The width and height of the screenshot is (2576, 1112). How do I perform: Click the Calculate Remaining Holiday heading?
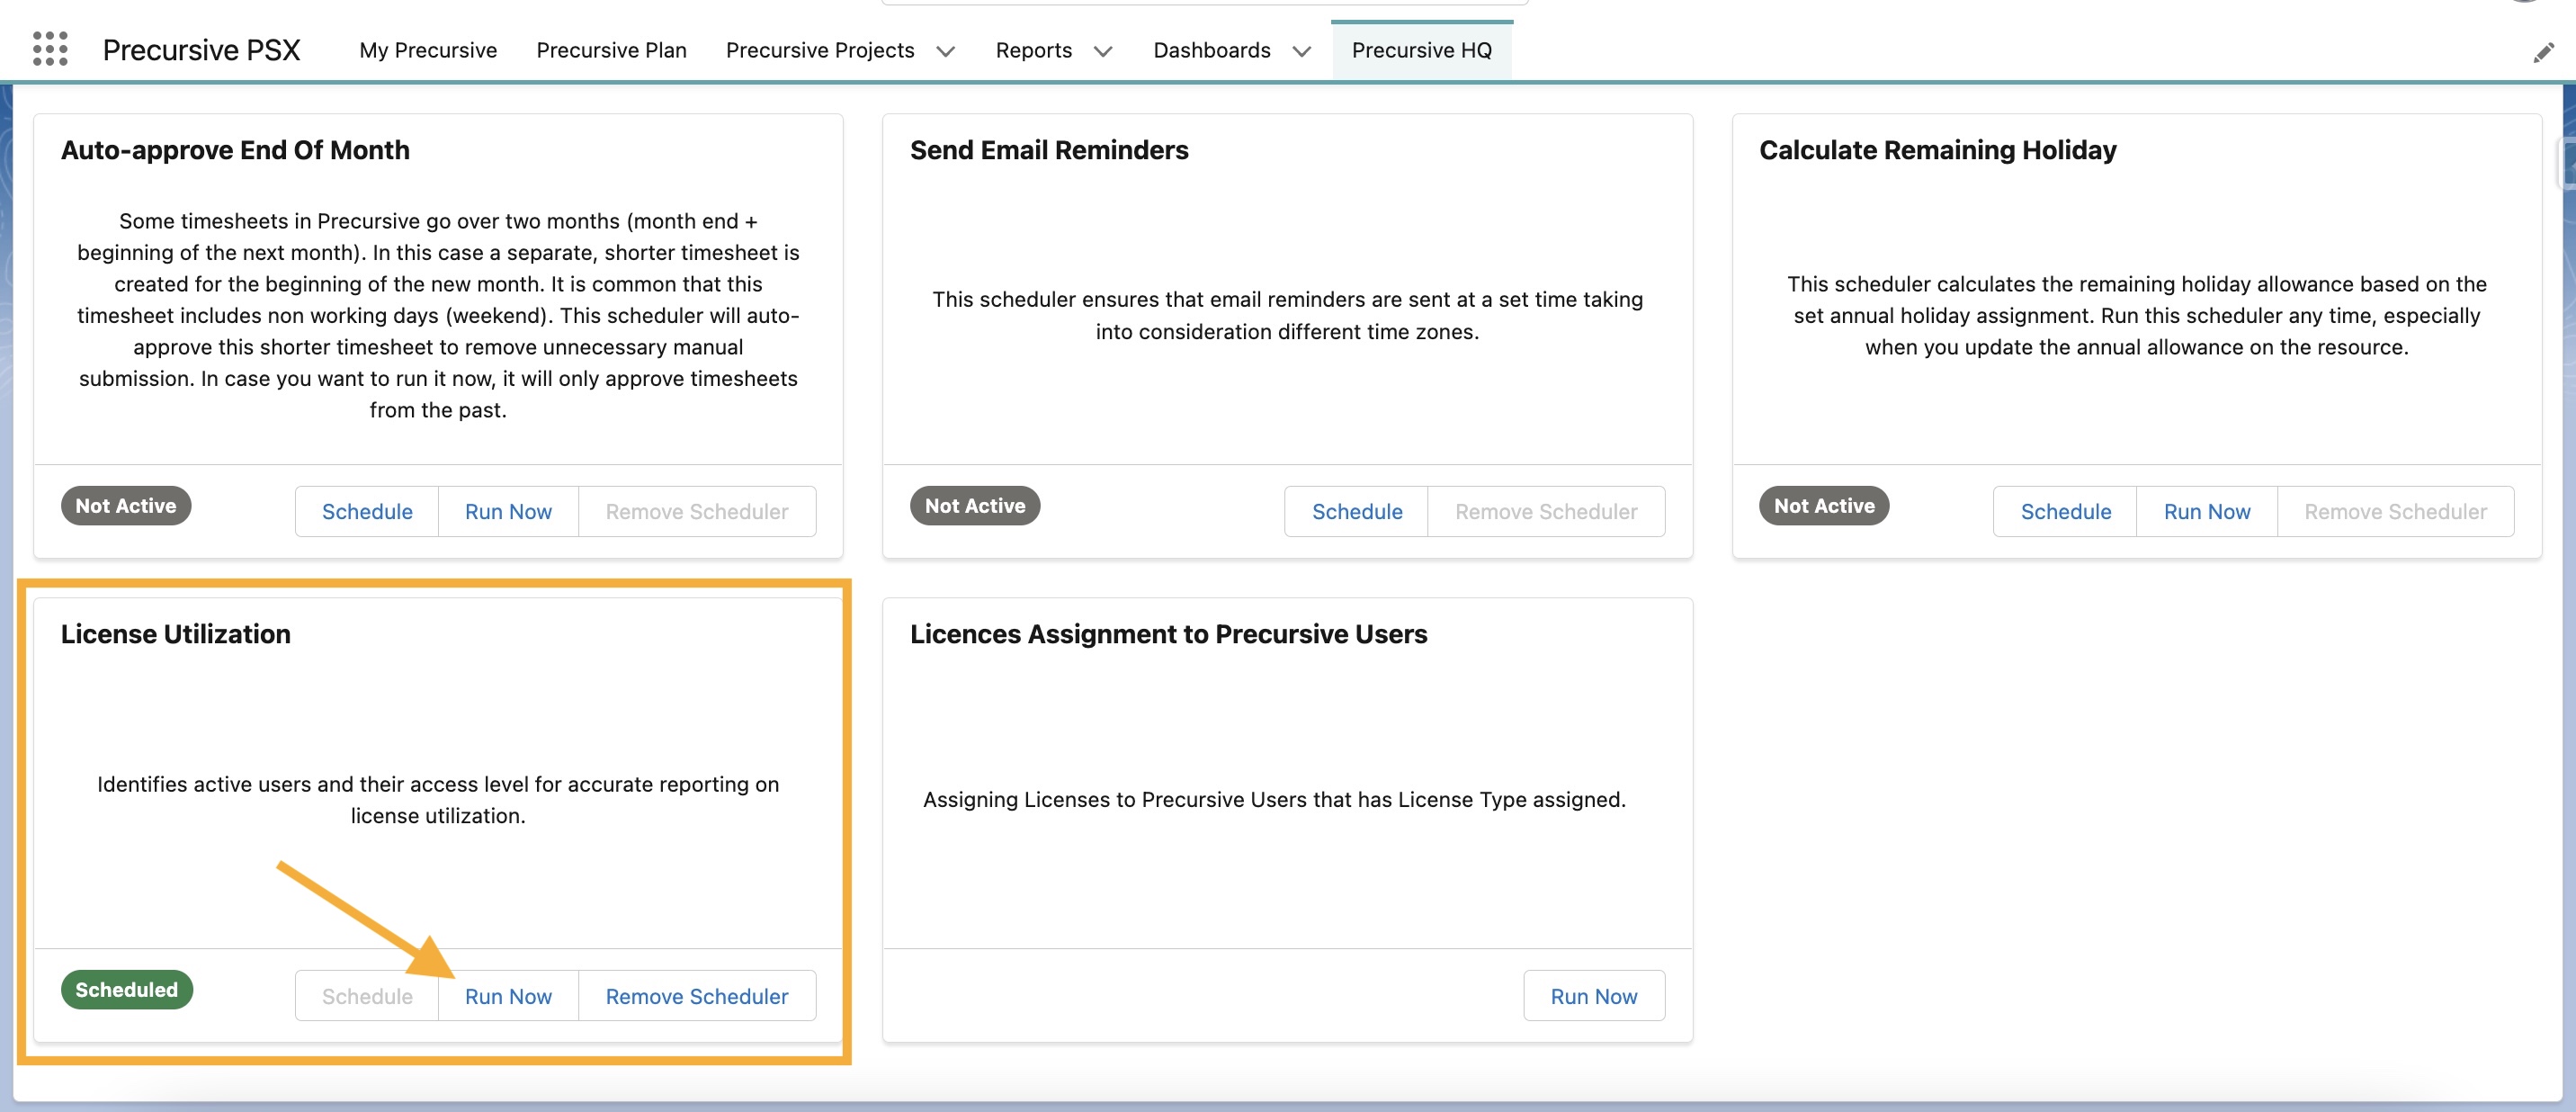pyautogui.click(x=1938, y=150)
